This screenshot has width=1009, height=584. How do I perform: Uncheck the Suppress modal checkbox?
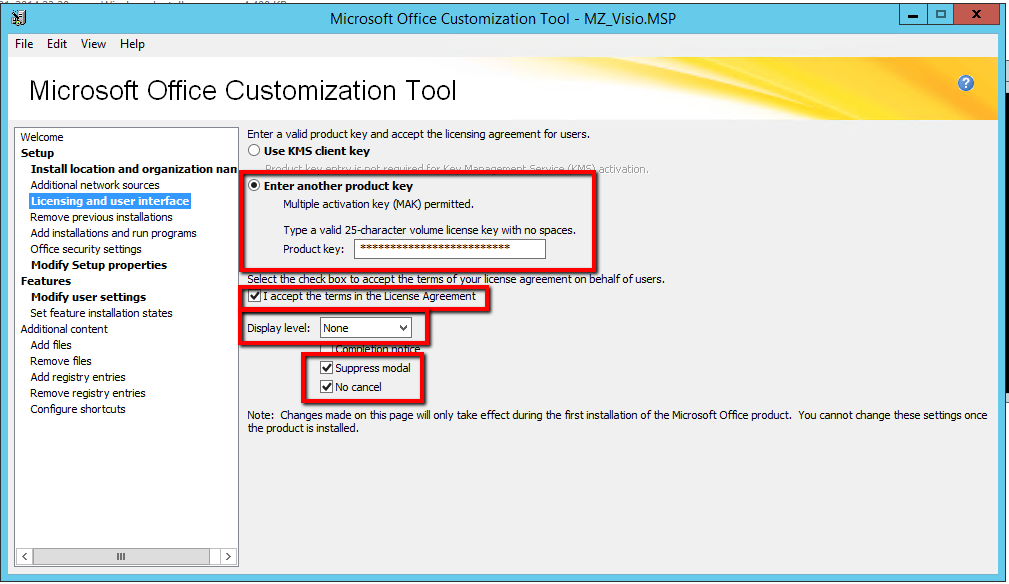click(x=326, y=368)
